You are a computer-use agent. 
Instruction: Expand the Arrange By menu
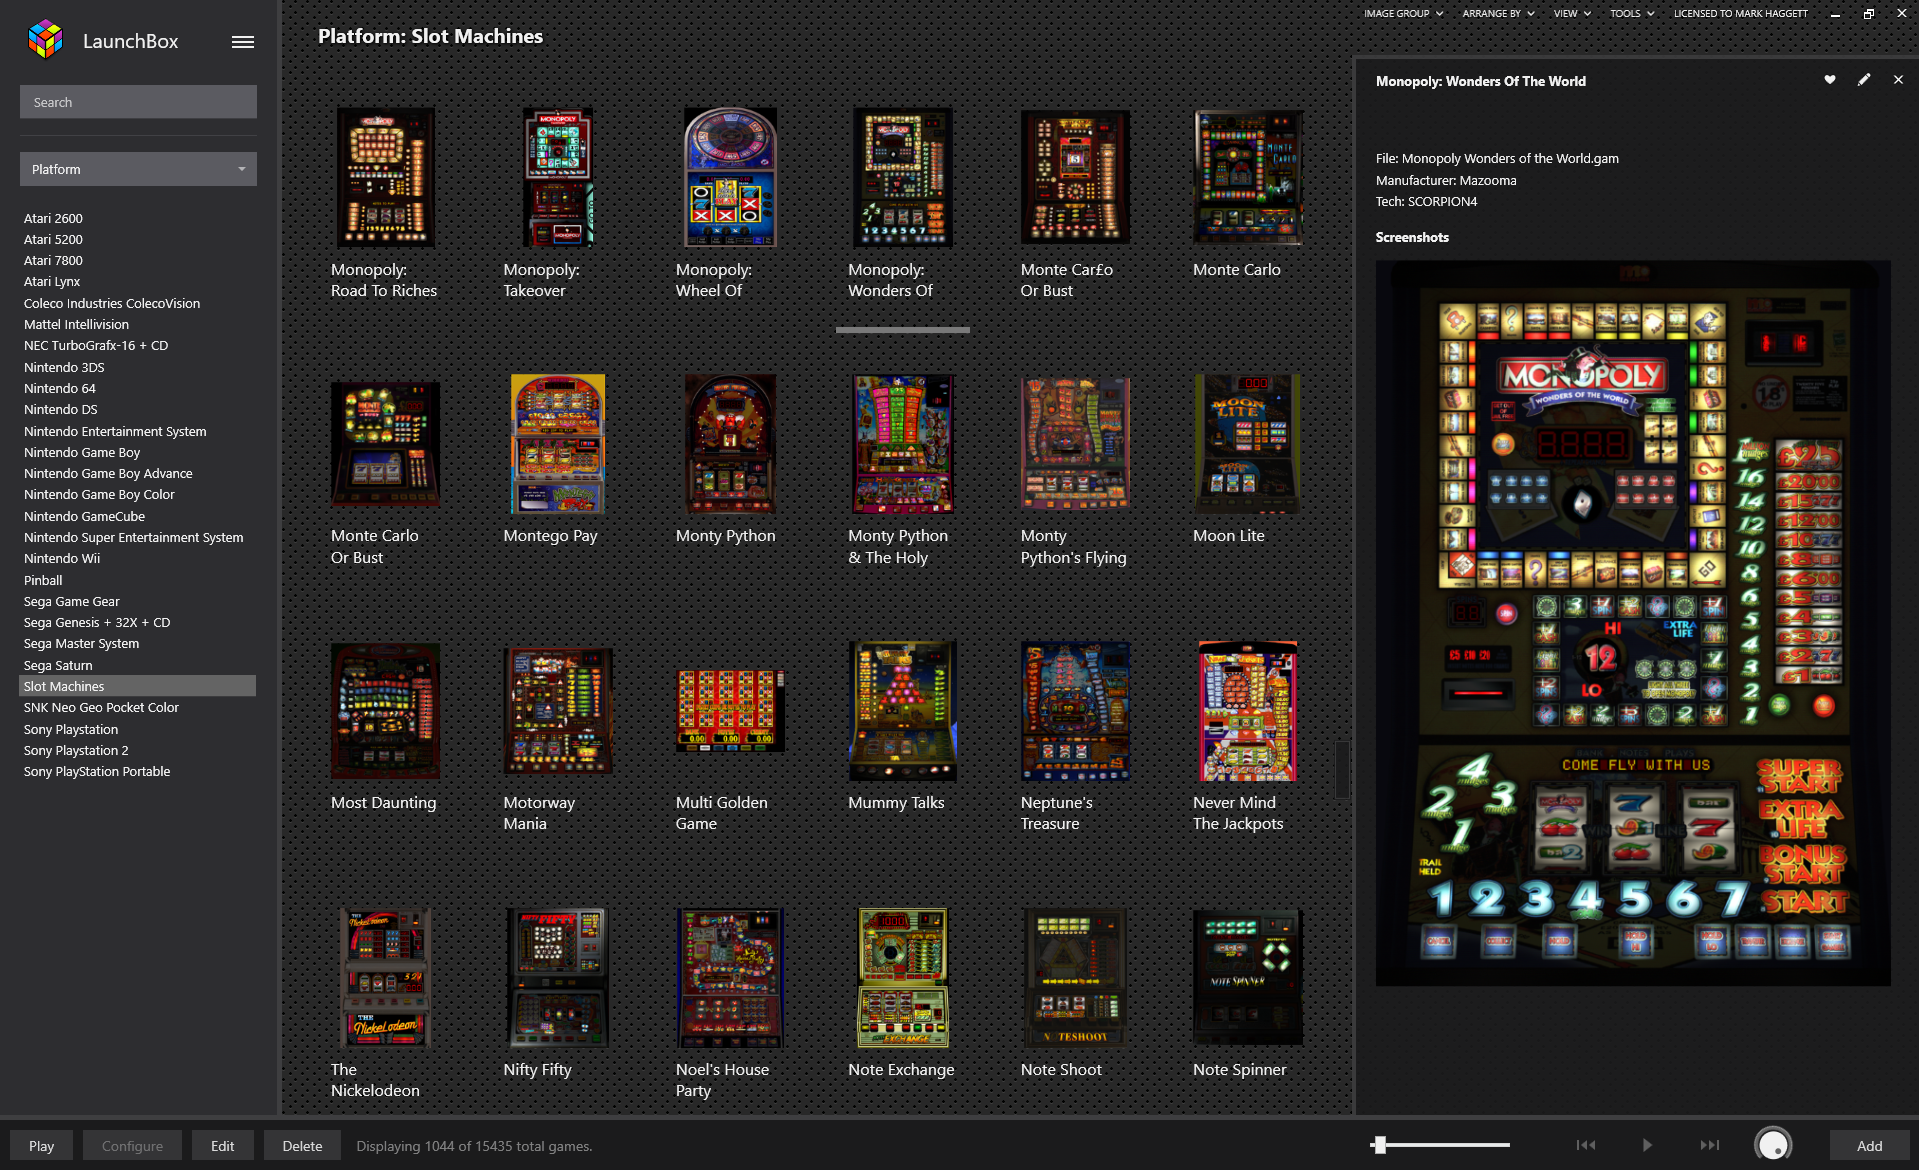[1498, 13]
